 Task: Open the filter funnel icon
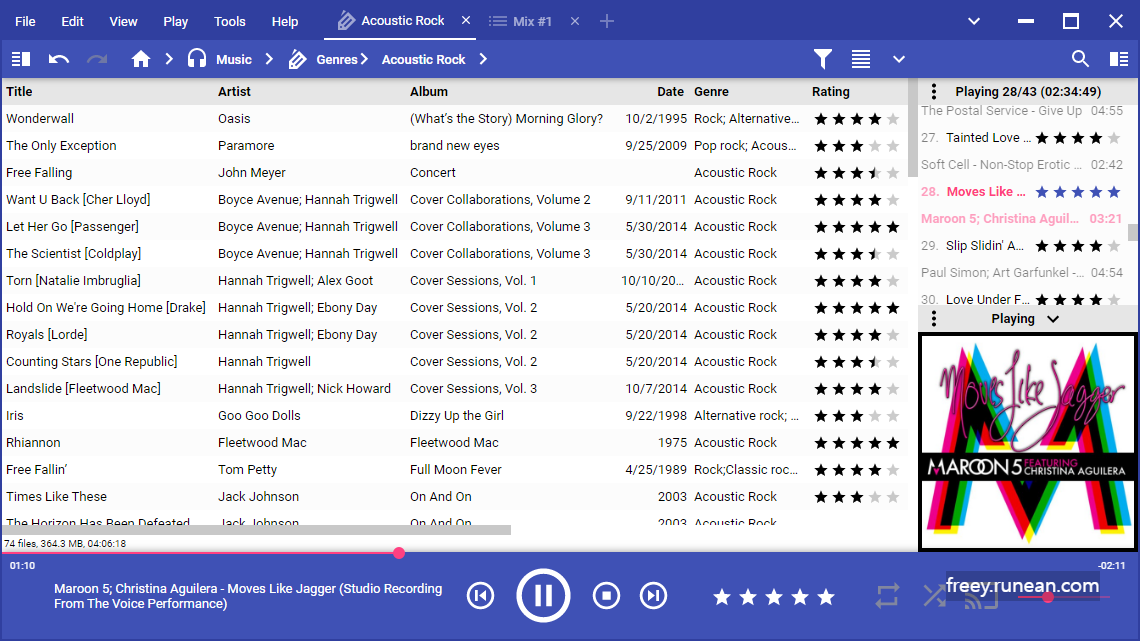click(822, 59)
